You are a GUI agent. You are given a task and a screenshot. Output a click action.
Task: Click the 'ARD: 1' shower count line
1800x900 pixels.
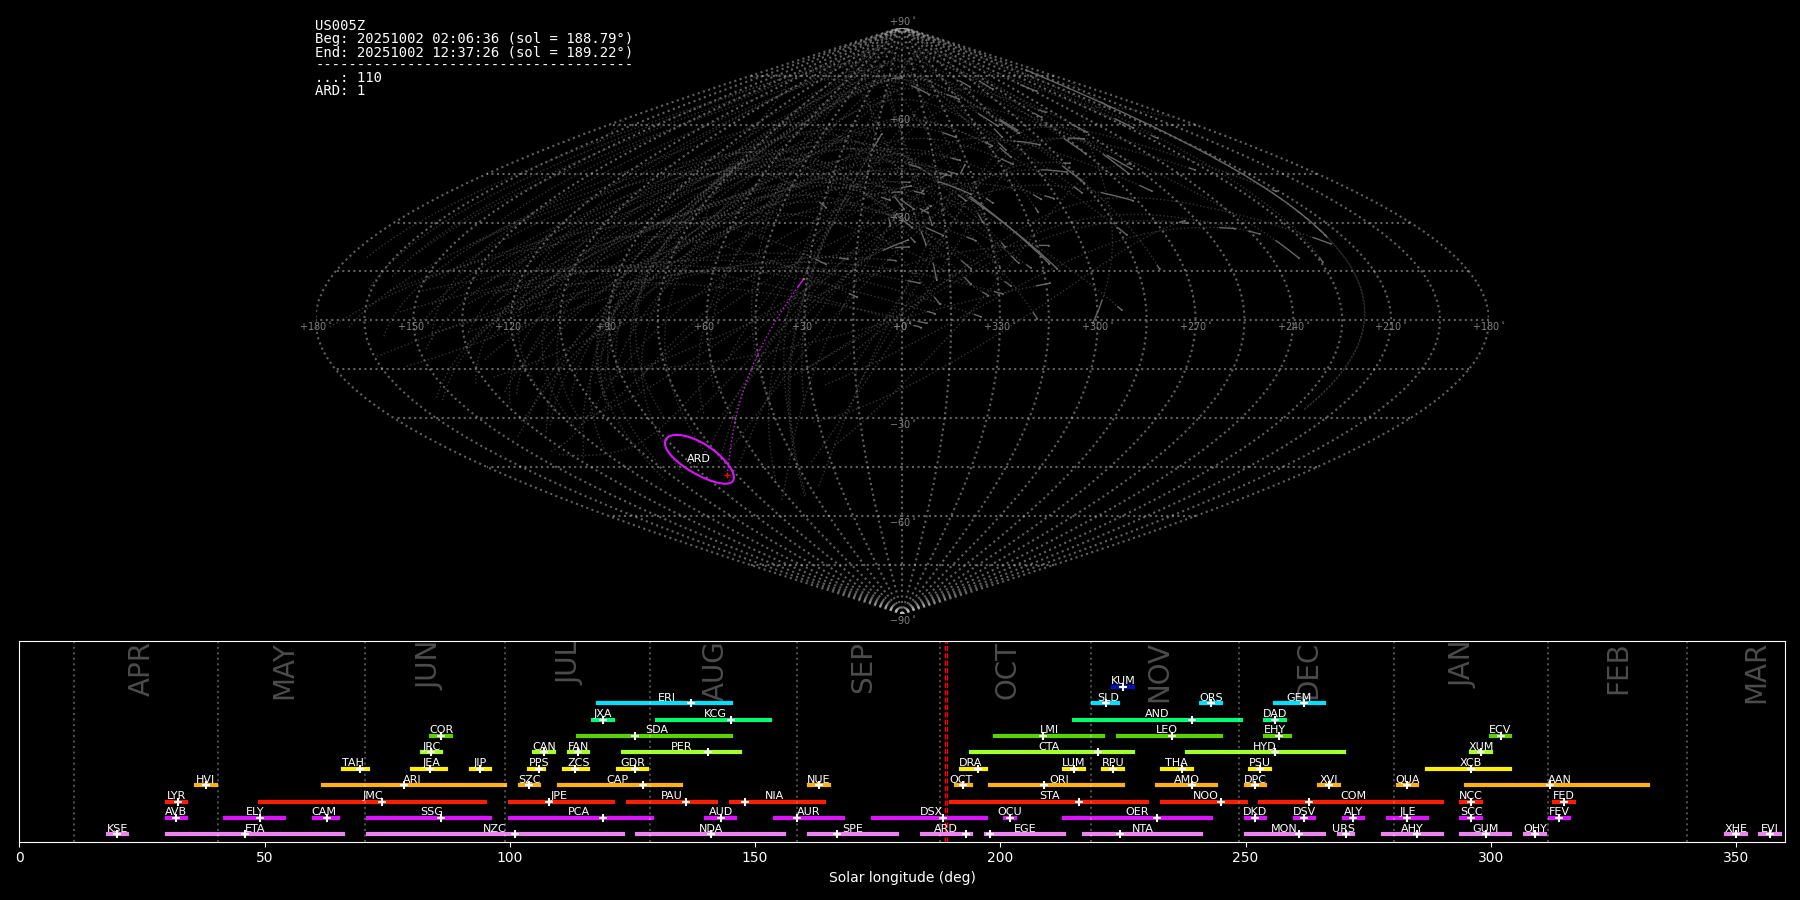point(340,91)
